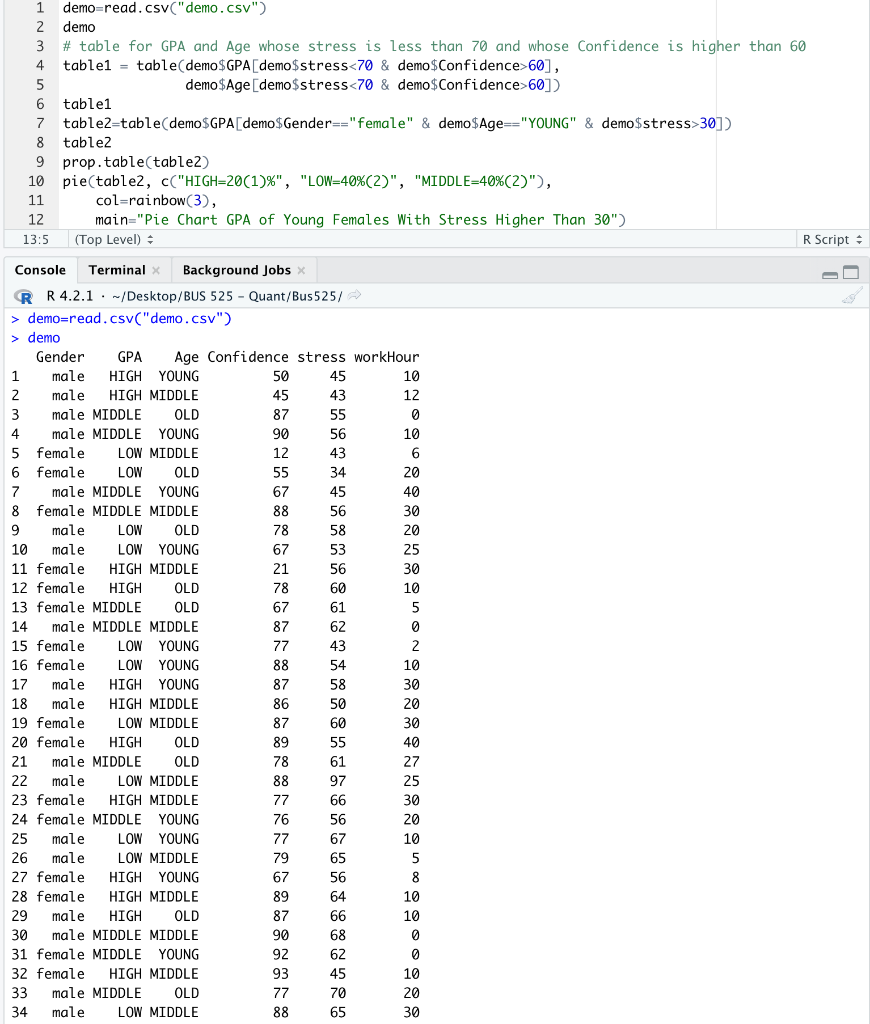Click 'demo=read.csv' on editor line 1
The image size is (870, 1024).
[x=165, y=8]
